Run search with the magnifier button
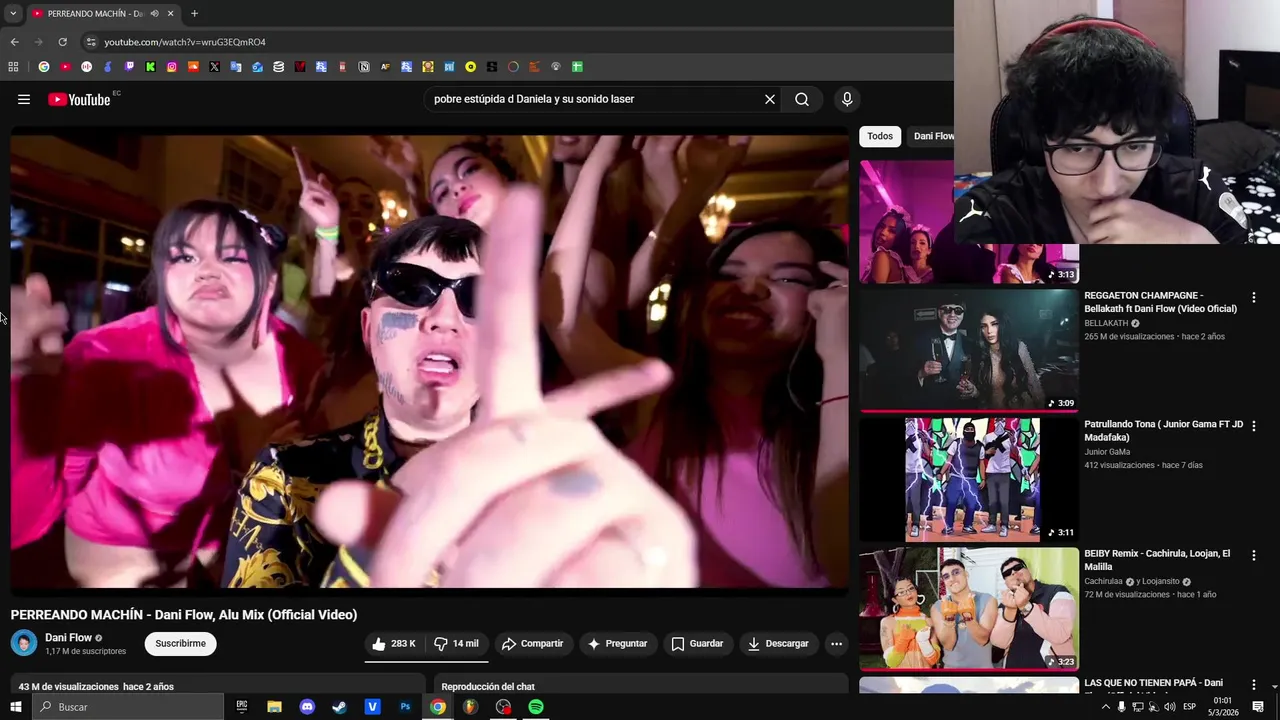This screenshot has height=720, width=1280. 802,99
